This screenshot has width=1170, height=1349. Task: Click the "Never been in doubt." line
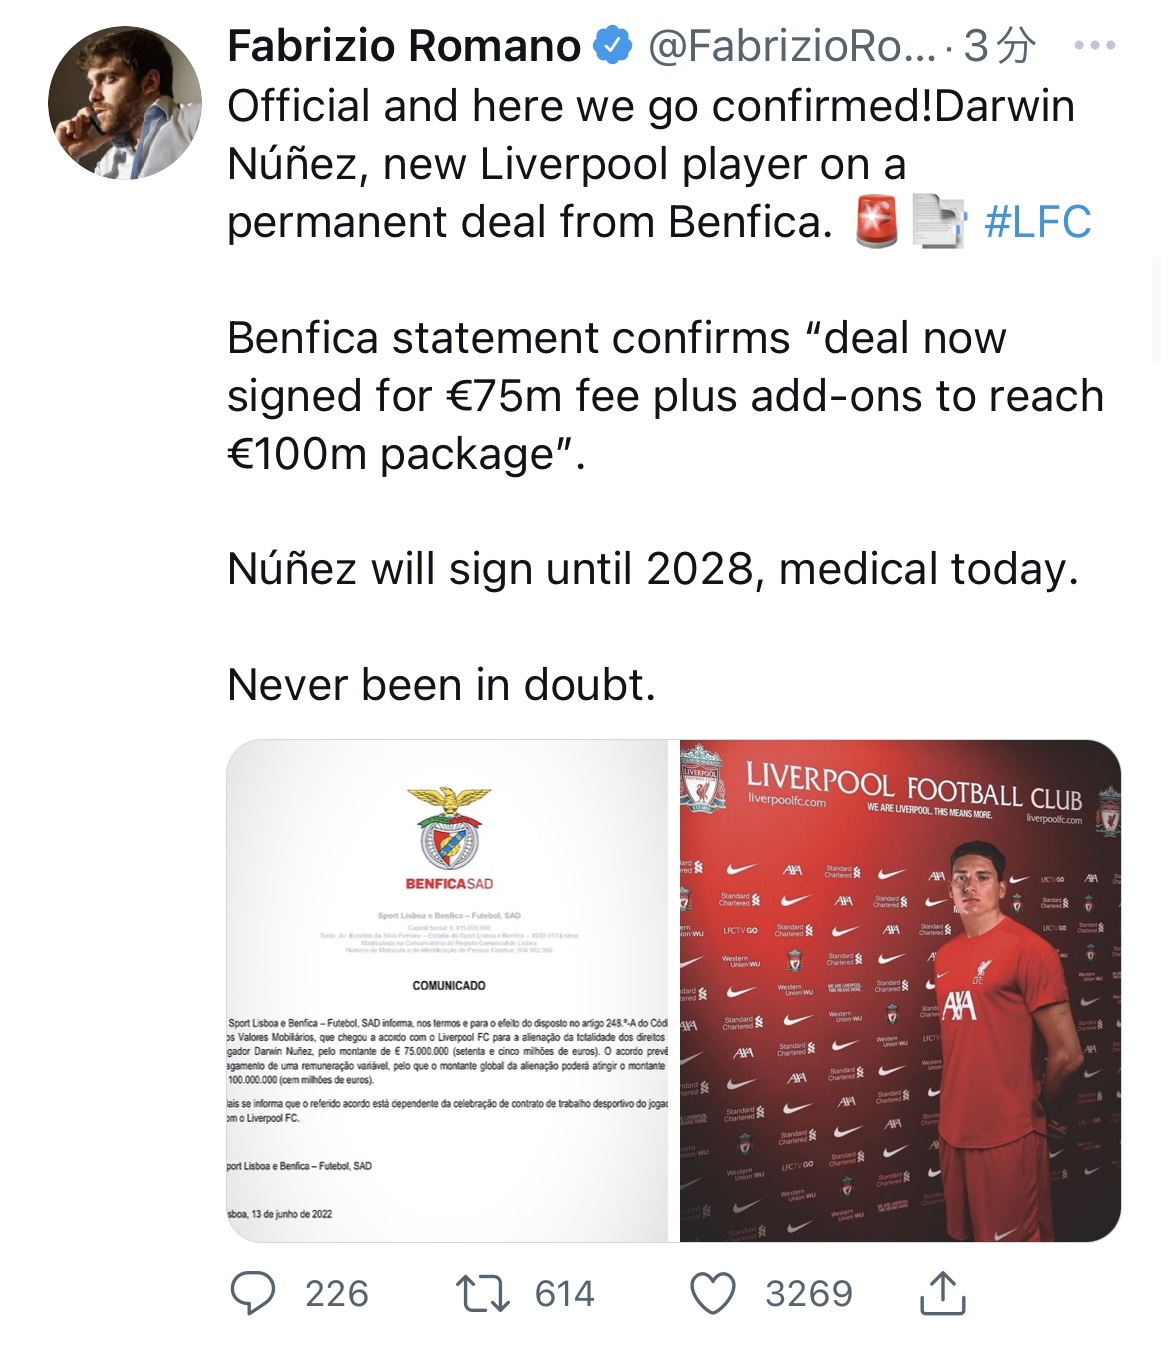441,685
